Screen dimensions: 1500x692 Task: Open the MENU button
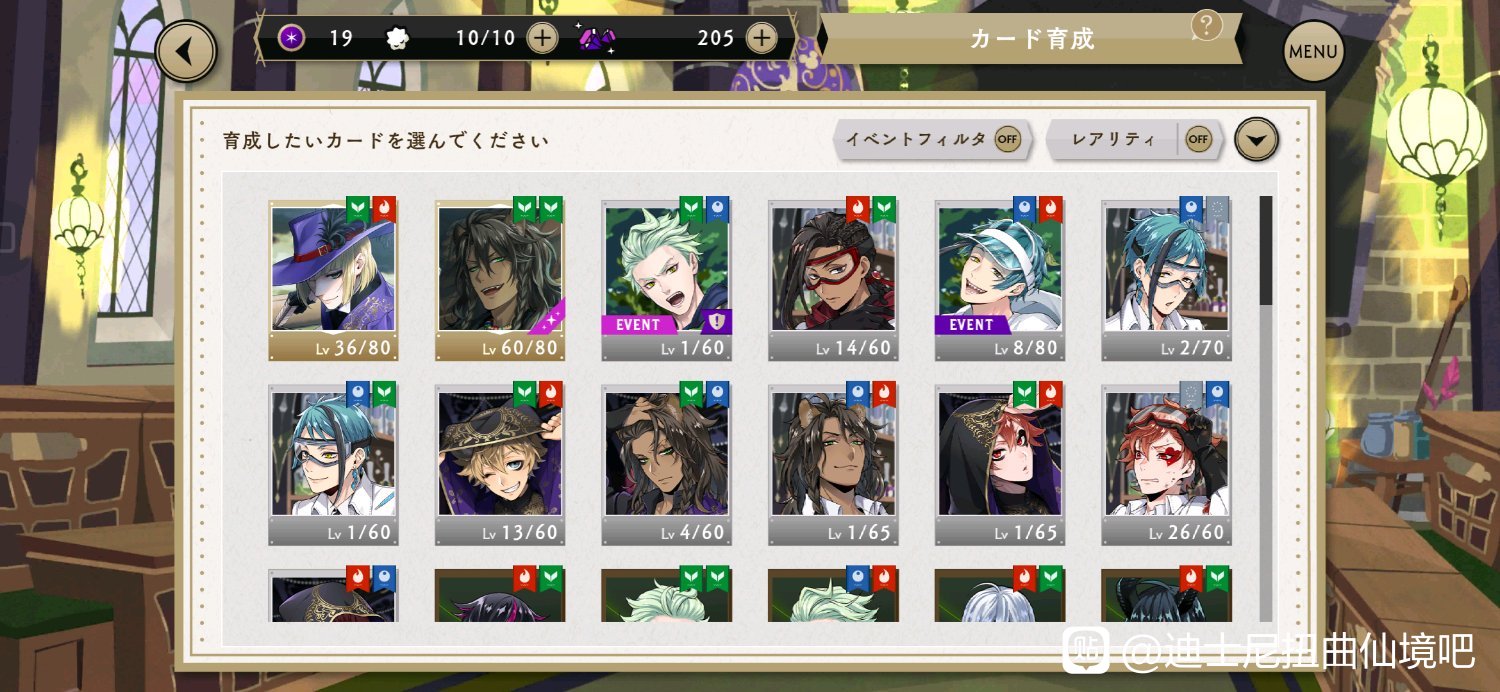pos(1314,51)
